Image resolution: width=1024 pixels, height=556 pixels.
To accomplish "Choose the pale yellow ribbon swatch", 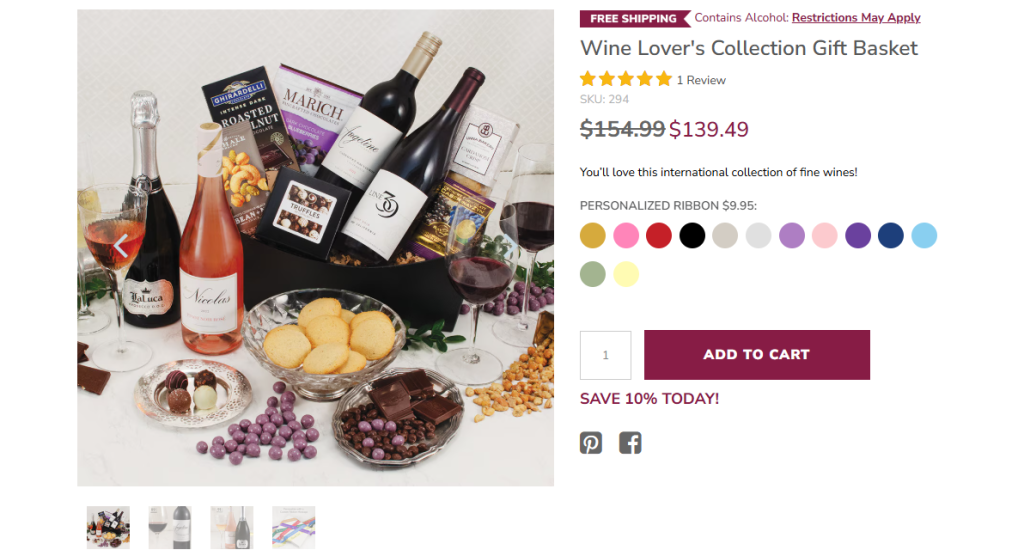I will 626,273.
